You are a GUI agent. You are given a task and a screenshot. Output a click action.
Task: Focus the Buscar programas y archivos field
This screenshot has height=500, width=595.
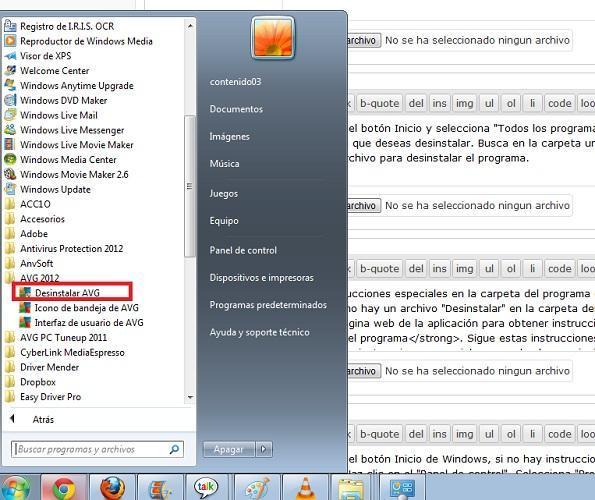[x=91, y=449]
